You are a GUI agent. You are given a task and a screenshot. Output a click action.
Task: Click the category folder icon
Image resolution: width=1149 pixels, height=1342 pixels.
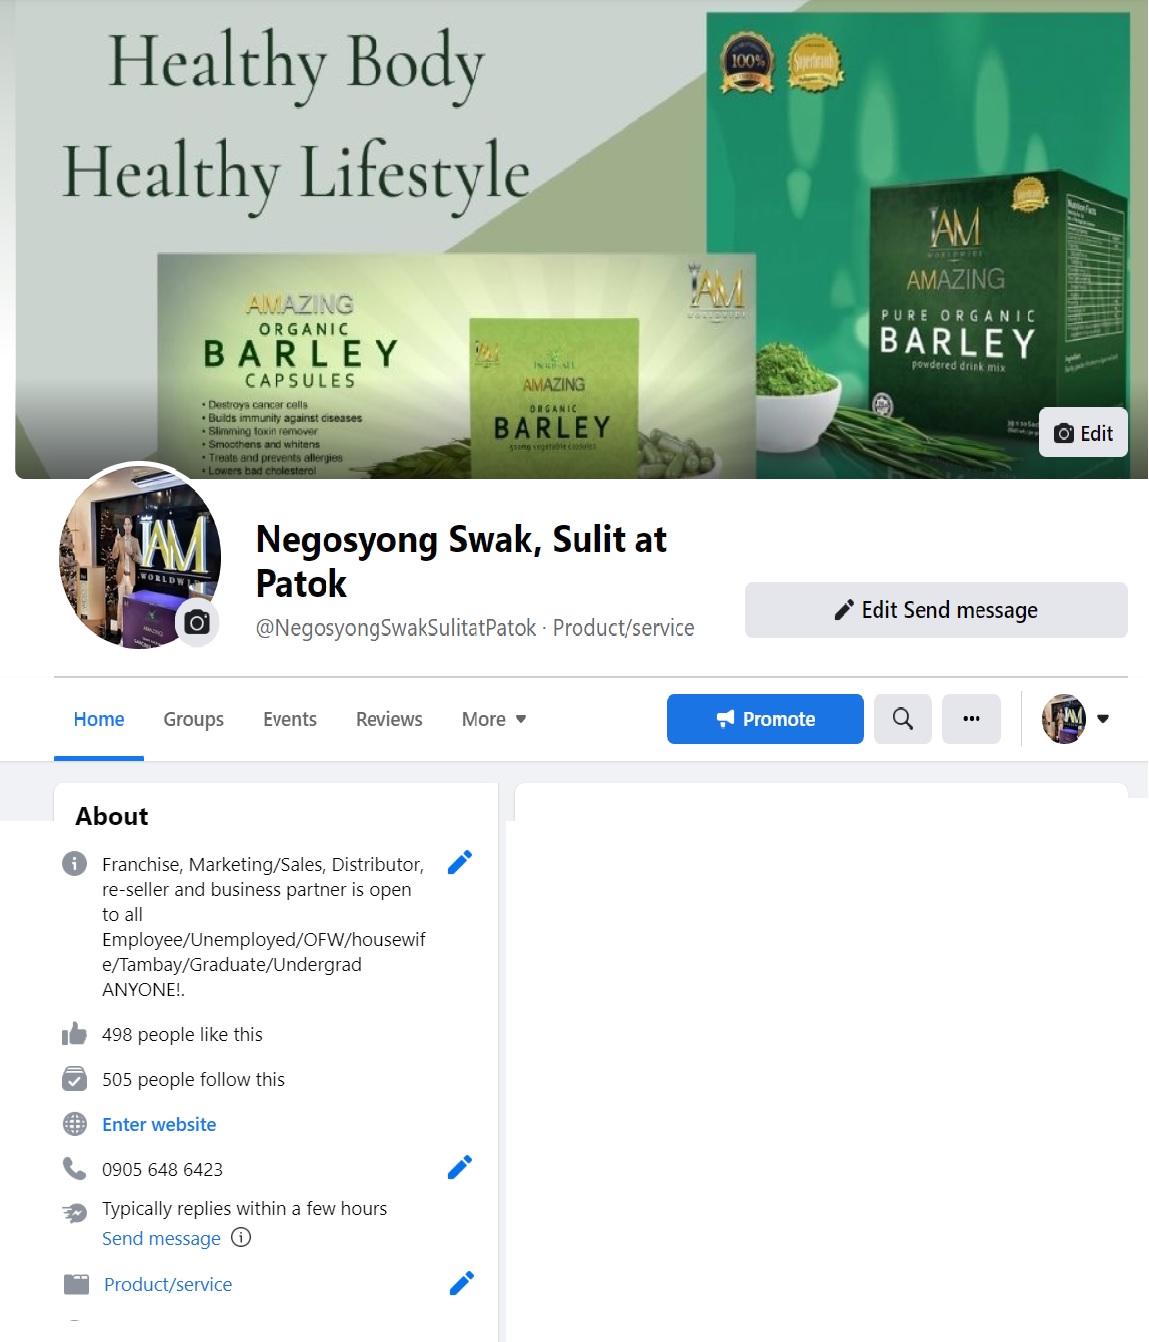(76, 1284)
